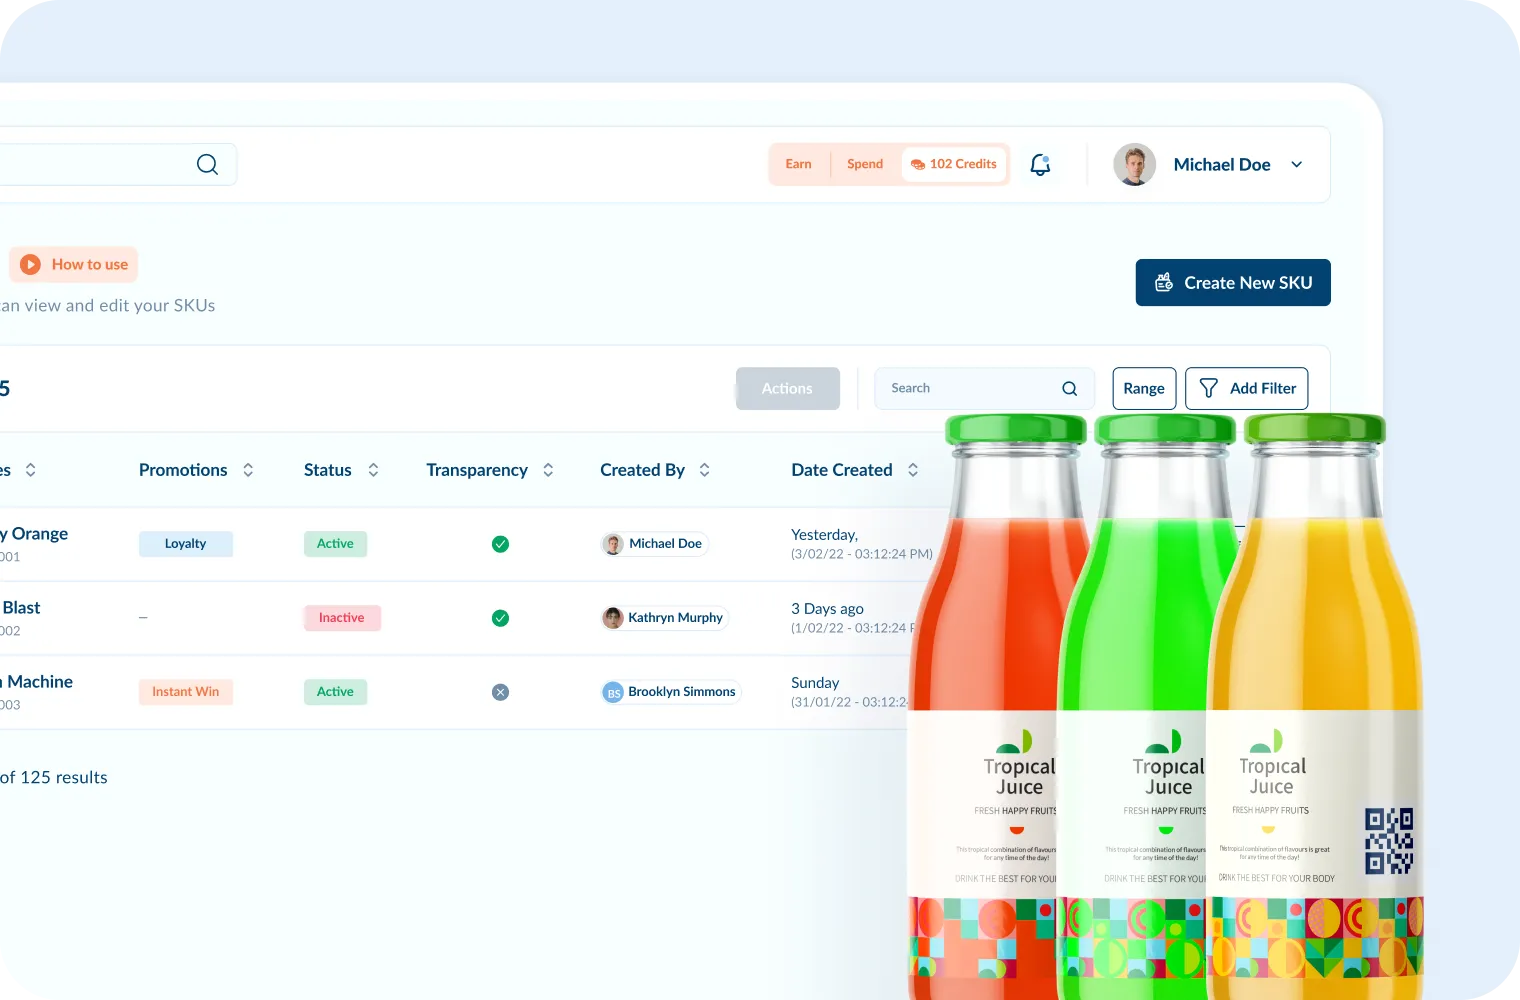Click the Sunday date cell

pos(849,692)
